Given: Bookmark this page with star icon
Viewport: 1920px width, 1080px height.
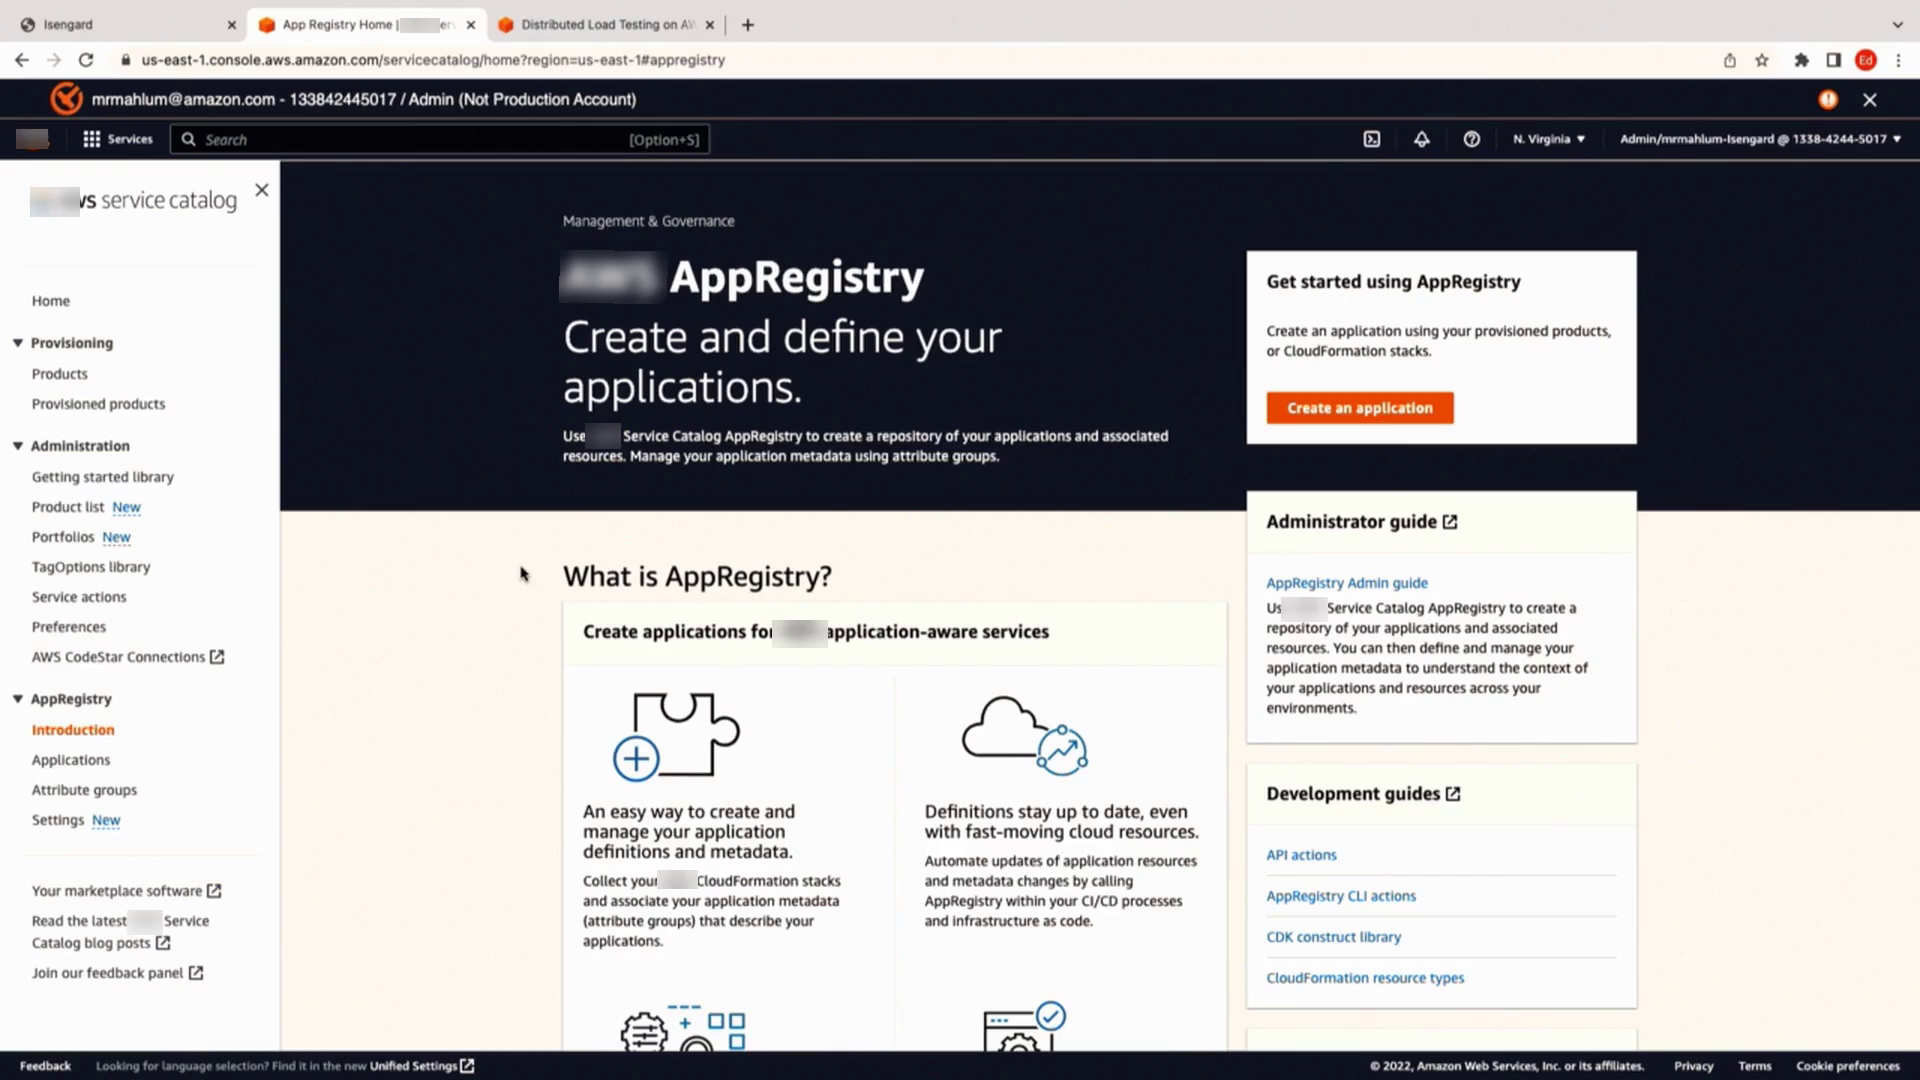Looking at the screenshot, I should [1762, 60].
